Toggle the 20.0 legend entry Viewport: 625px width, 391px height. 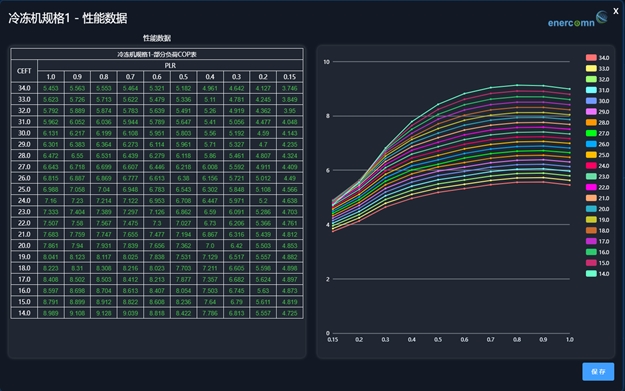point(597,209)
